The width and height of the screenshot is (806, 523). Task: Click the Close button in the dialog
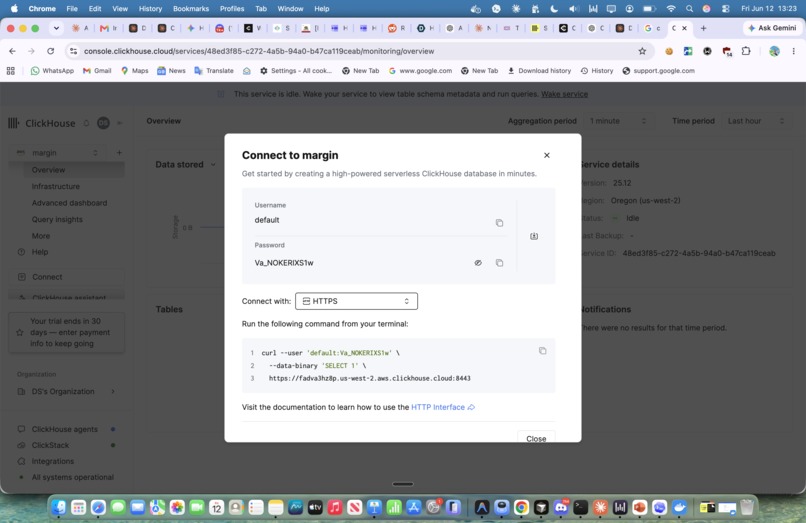click(x=536, y=438)
